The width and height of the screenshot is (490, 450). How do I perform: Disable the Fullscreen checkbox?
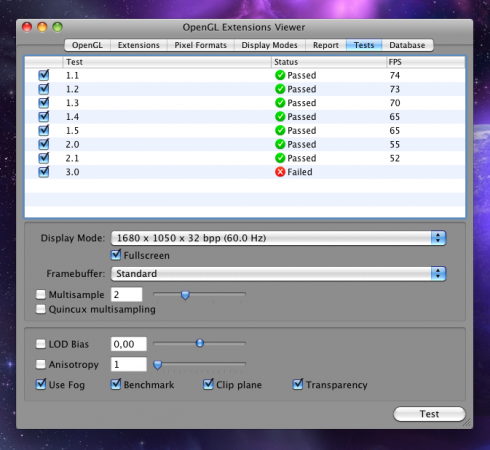click(116, 255)
